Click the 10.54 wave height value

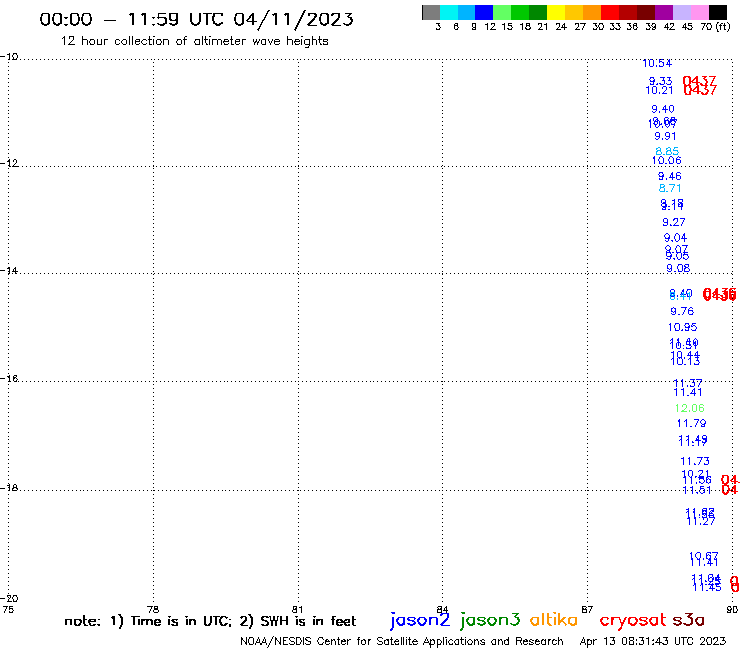(x=657, y=63)
